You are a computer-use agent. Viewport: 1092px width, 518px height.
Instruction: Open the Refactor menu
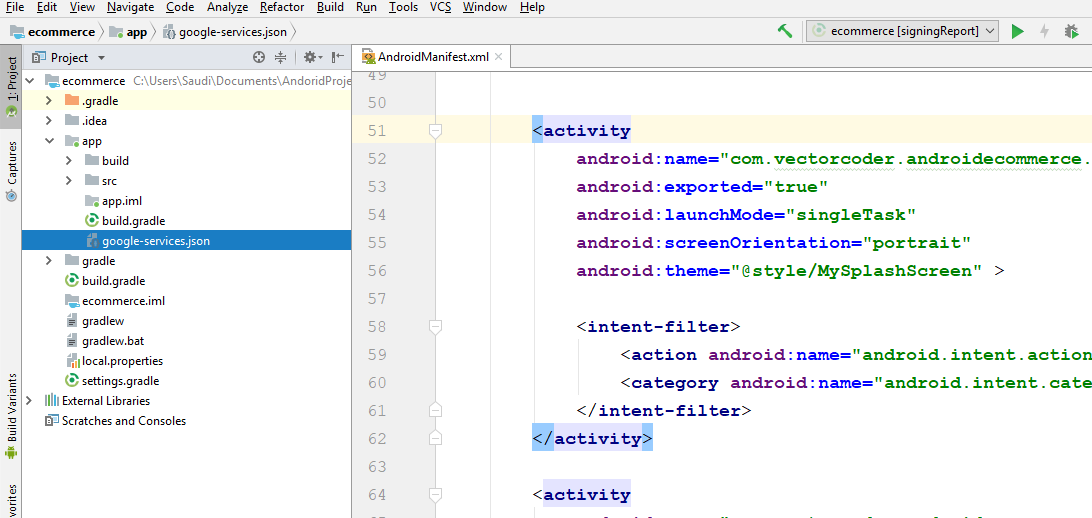(282, 7)
